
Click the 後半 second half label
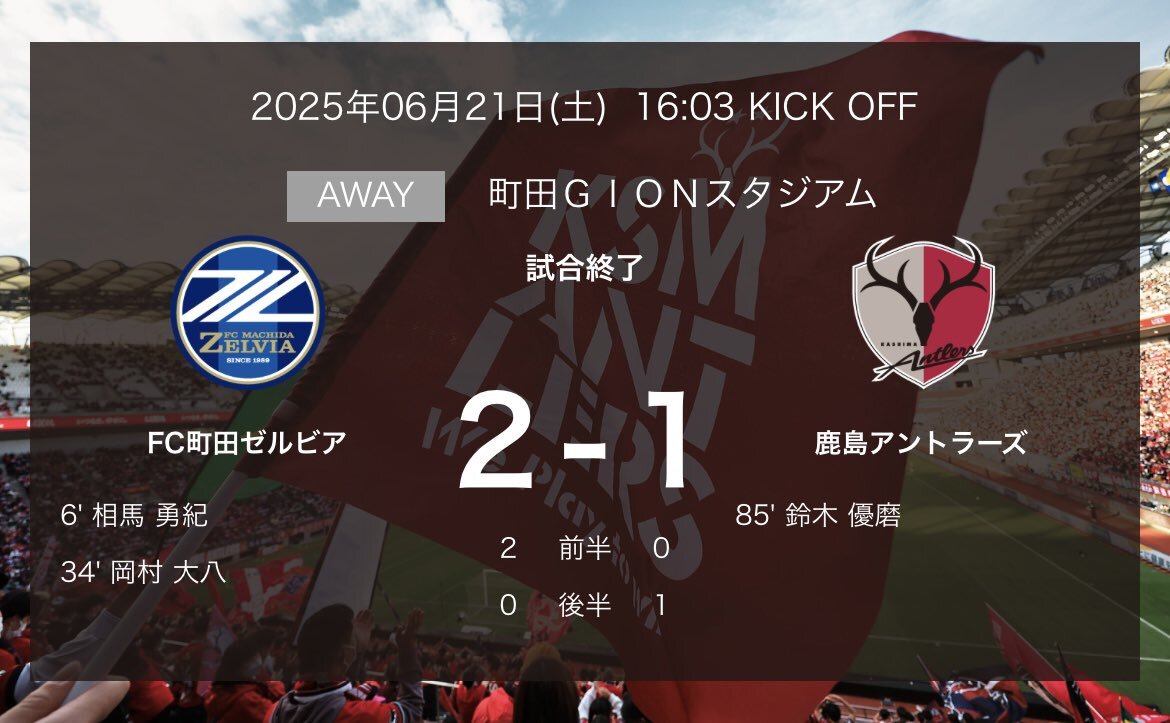(584, 605)
